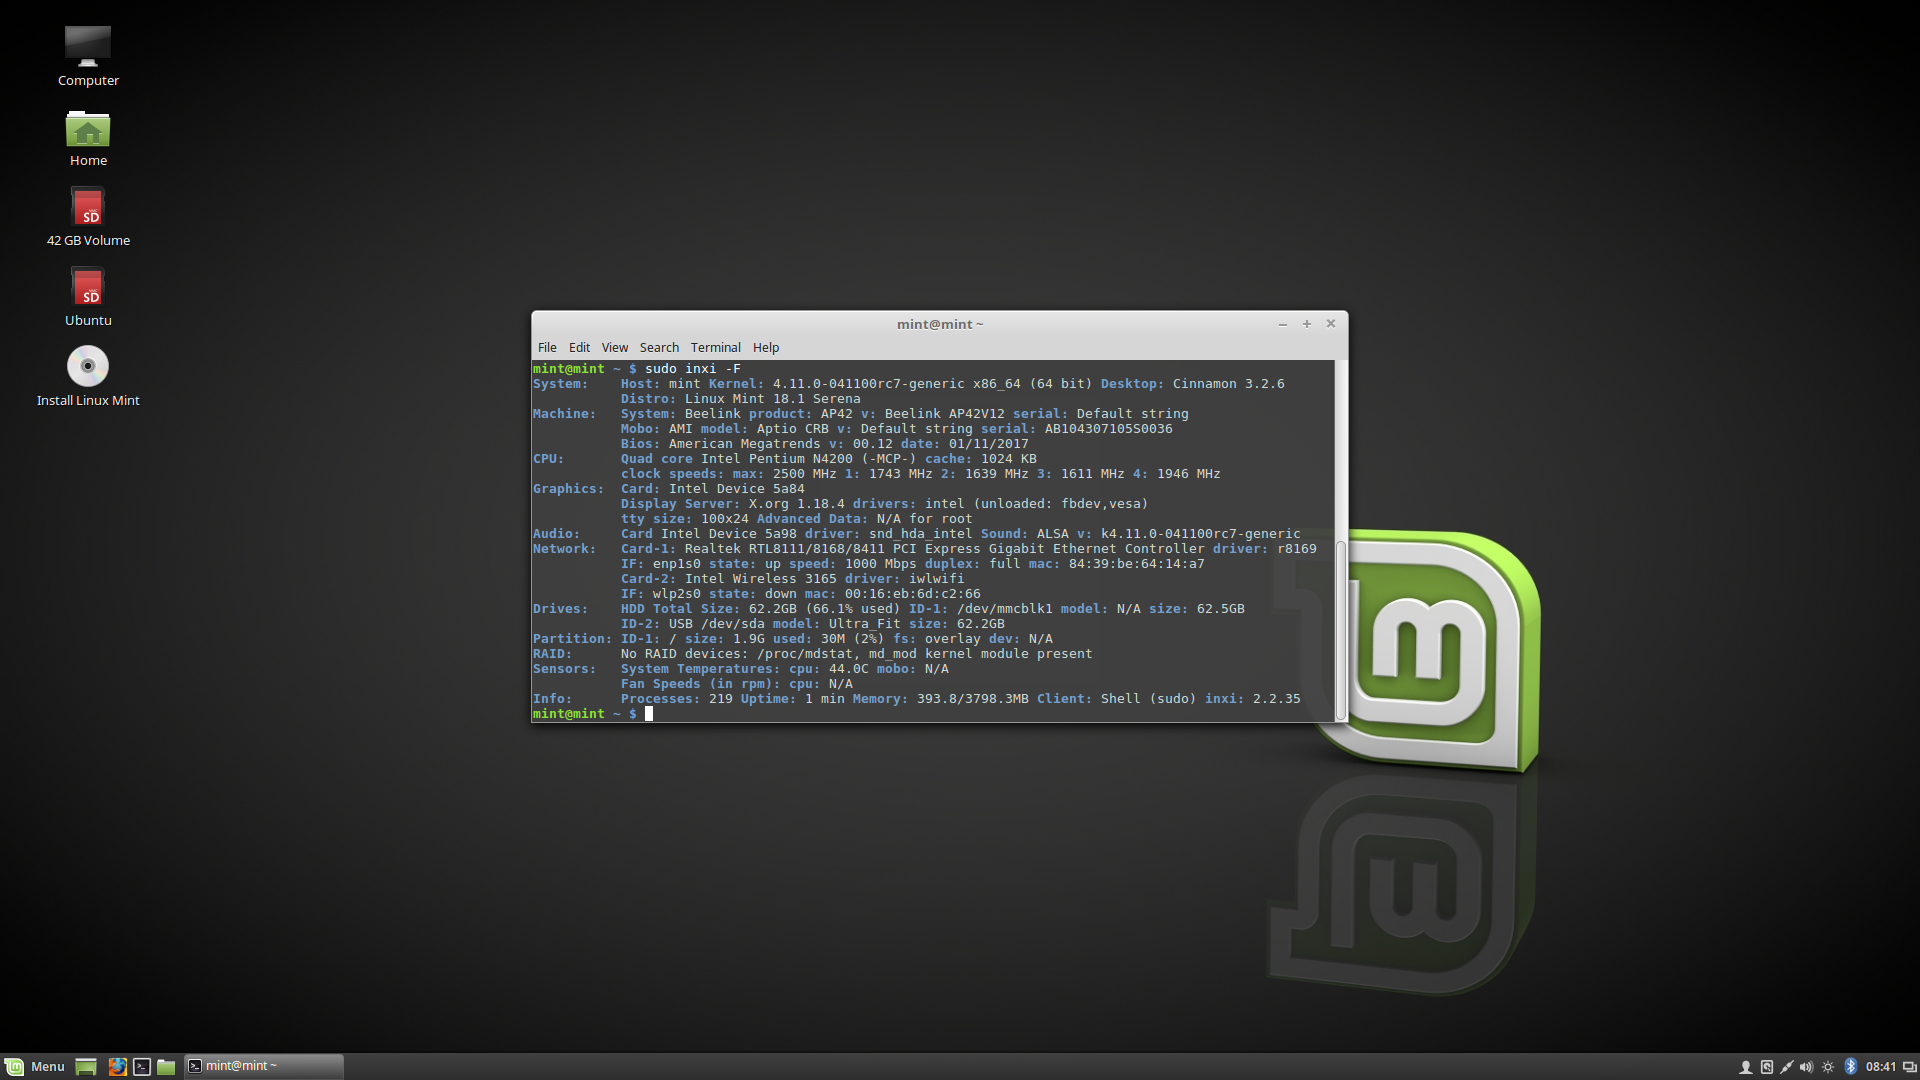The width and height of the screenshot is (1920, 1080).
Task: Click the 'Sensors:' section label
Action: [x=565, y=669]
